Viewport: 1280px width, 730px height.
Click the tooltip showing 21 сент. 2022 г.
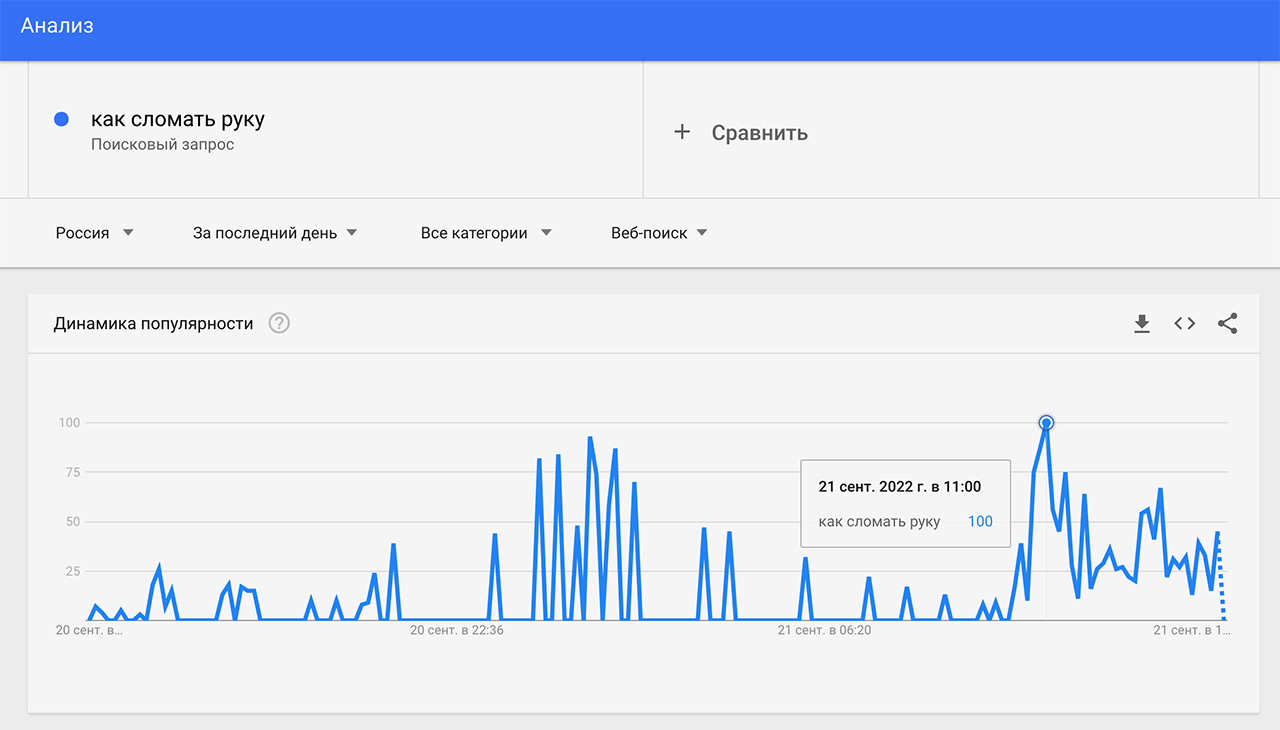pyautogui.click(x=904, y=503)
